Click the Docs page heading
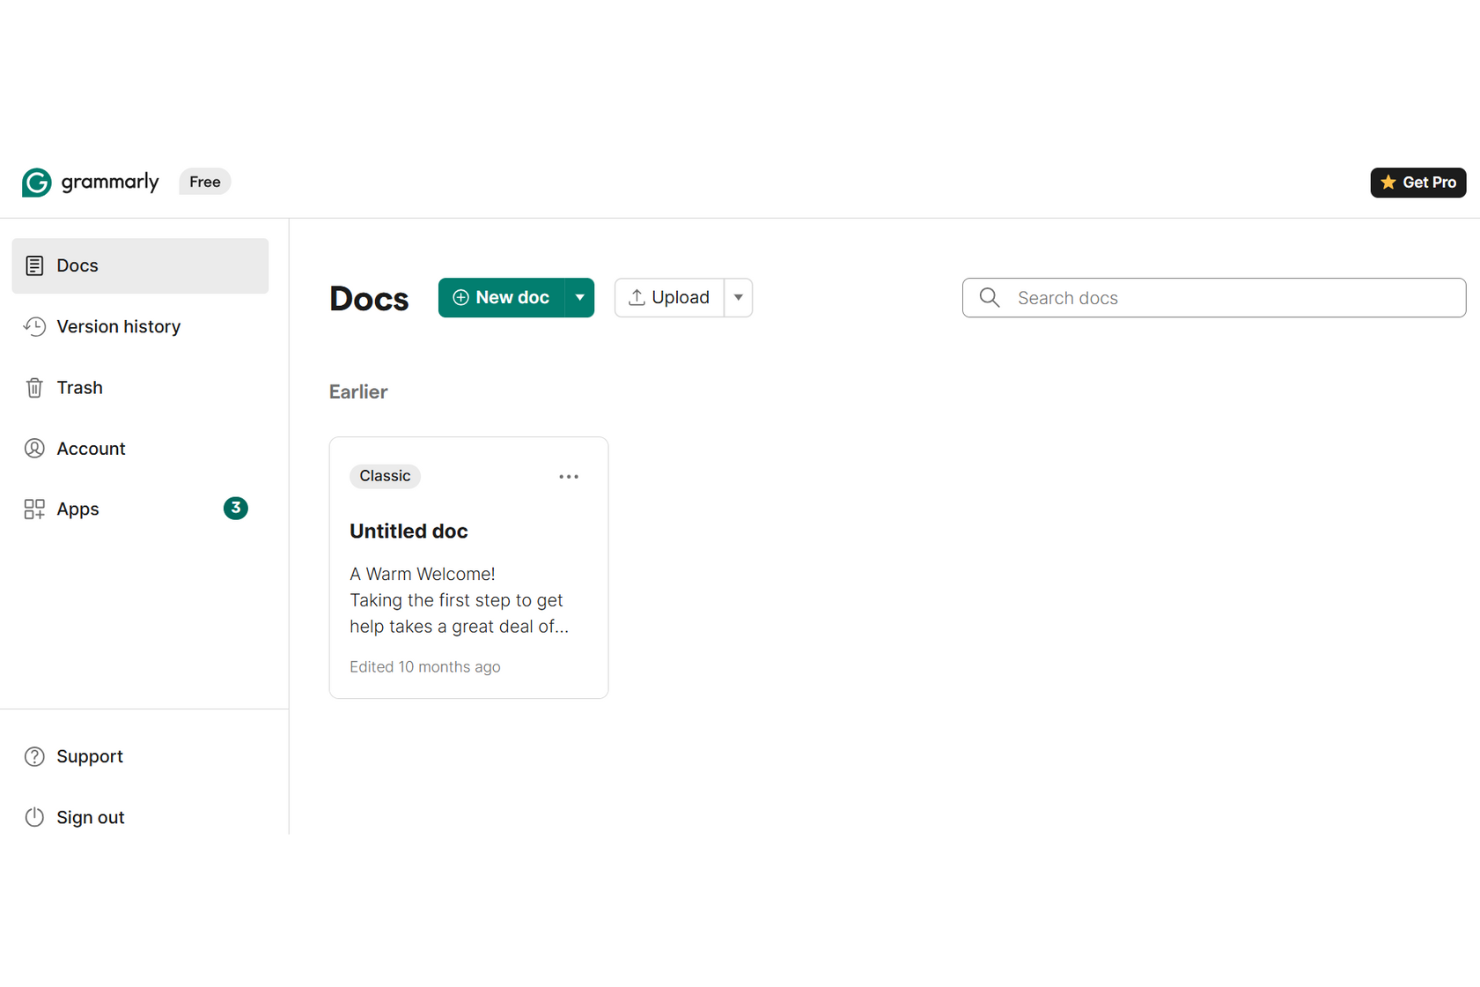Viewport: 1480px width, 987px height. pyautogui.click(x=369, y=299)
